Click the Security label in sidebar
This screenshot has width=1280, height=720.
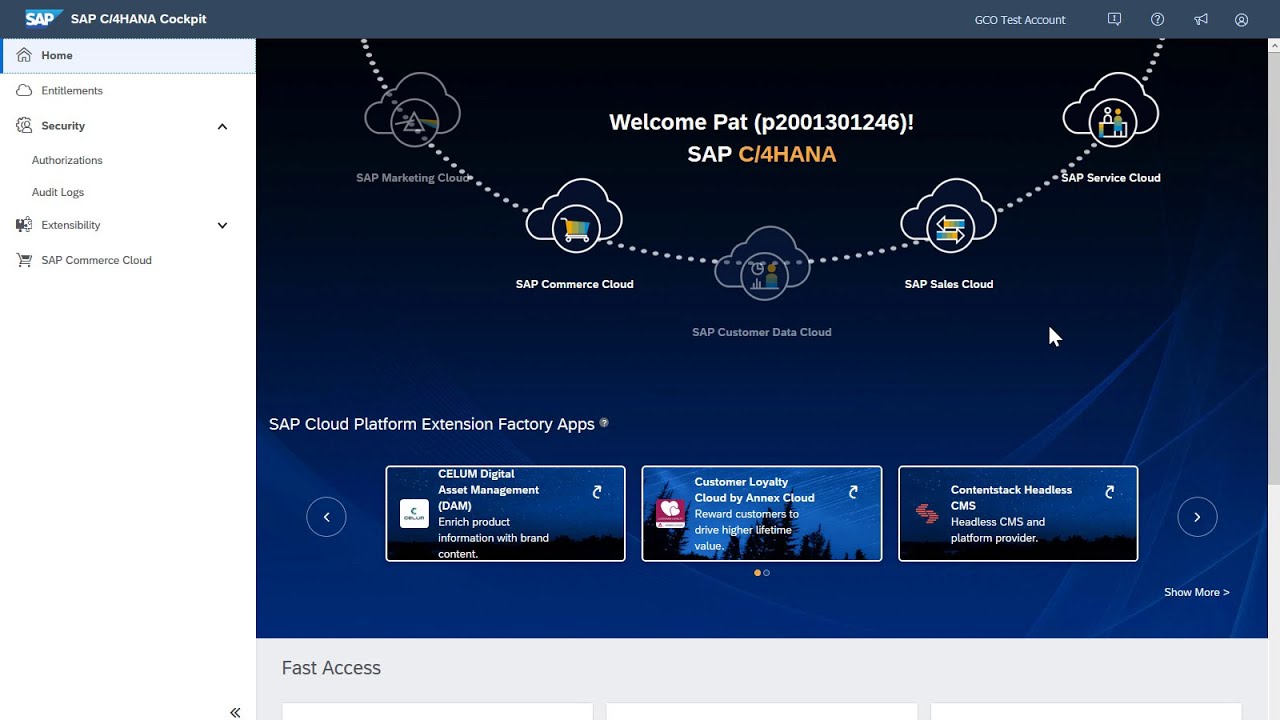pyautogui.click(x=63, y=126)
